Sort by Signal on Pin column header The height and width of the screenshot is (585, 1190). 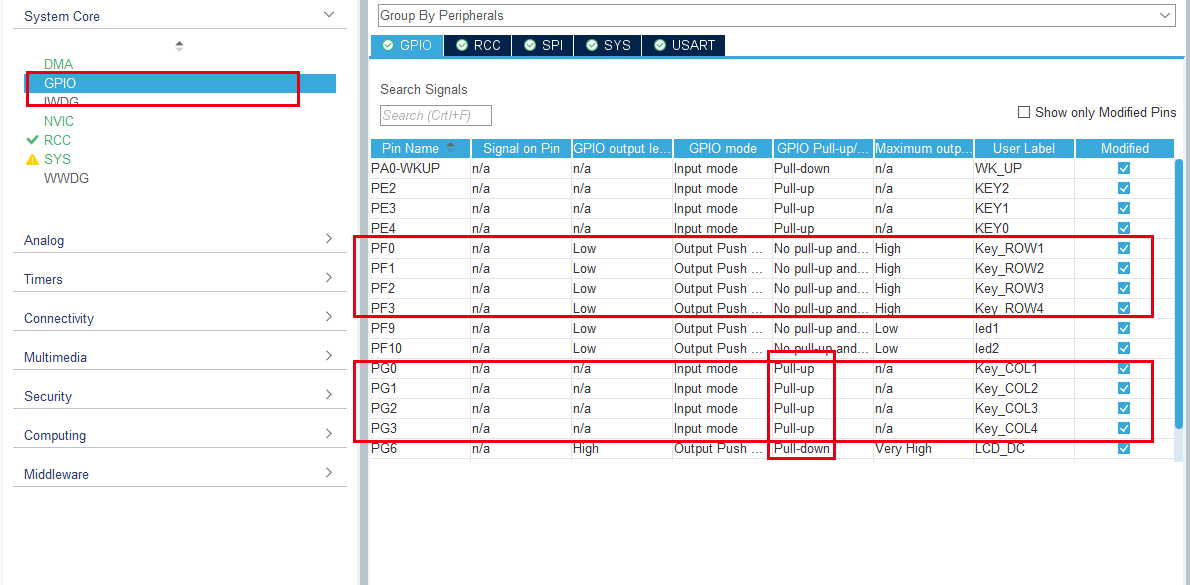521,148
